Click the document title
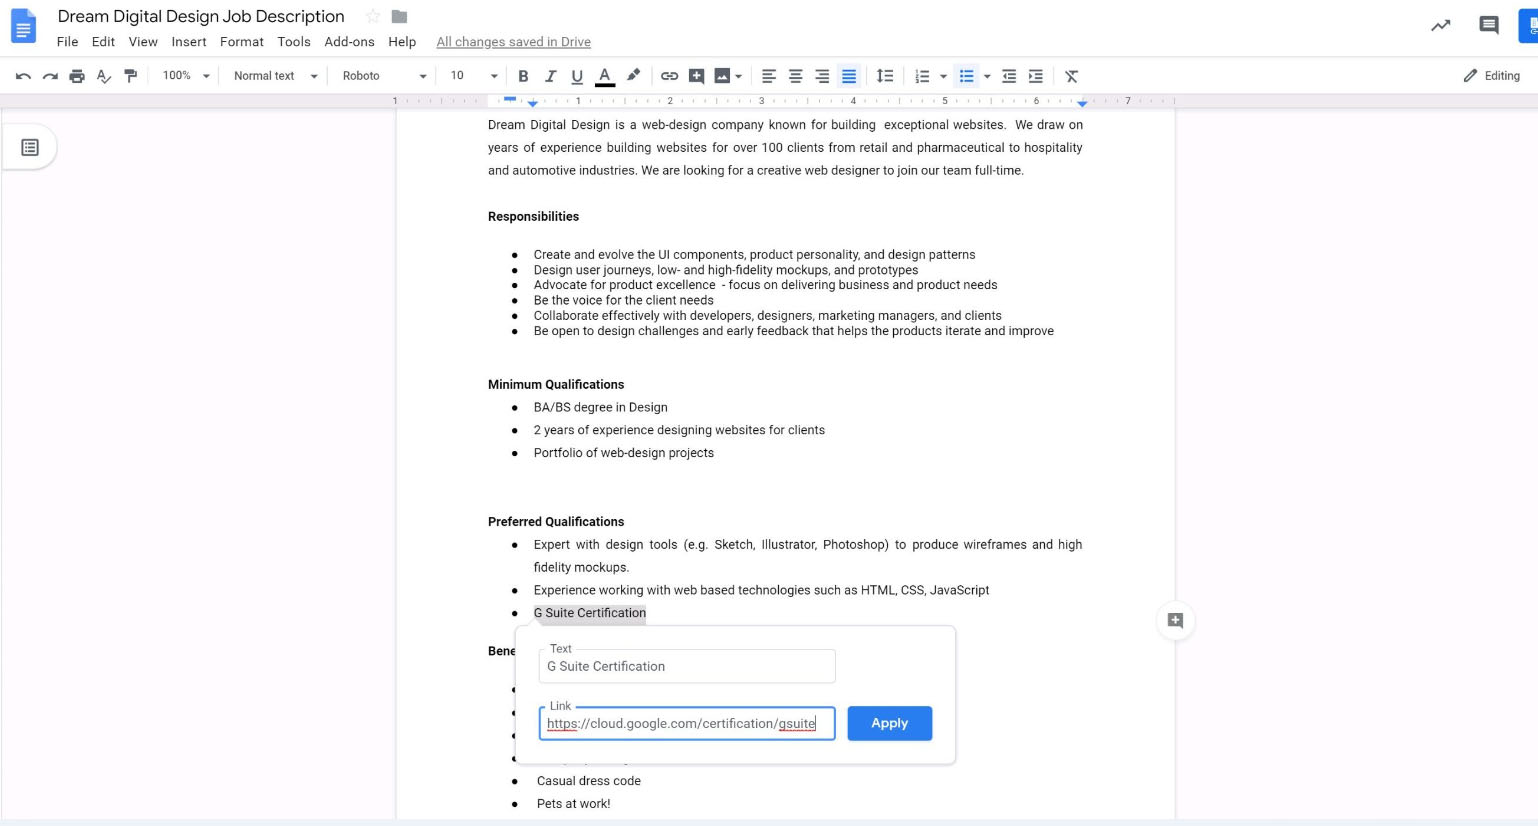The height and width of the screenshot is (826, 1538). [201, 16]
